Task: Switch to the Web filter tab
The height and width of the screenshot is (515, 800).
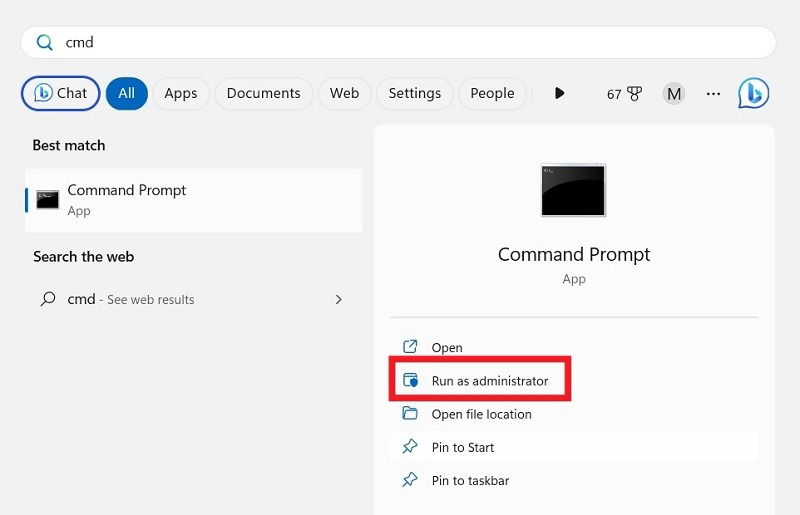Action: pos(344,93)
